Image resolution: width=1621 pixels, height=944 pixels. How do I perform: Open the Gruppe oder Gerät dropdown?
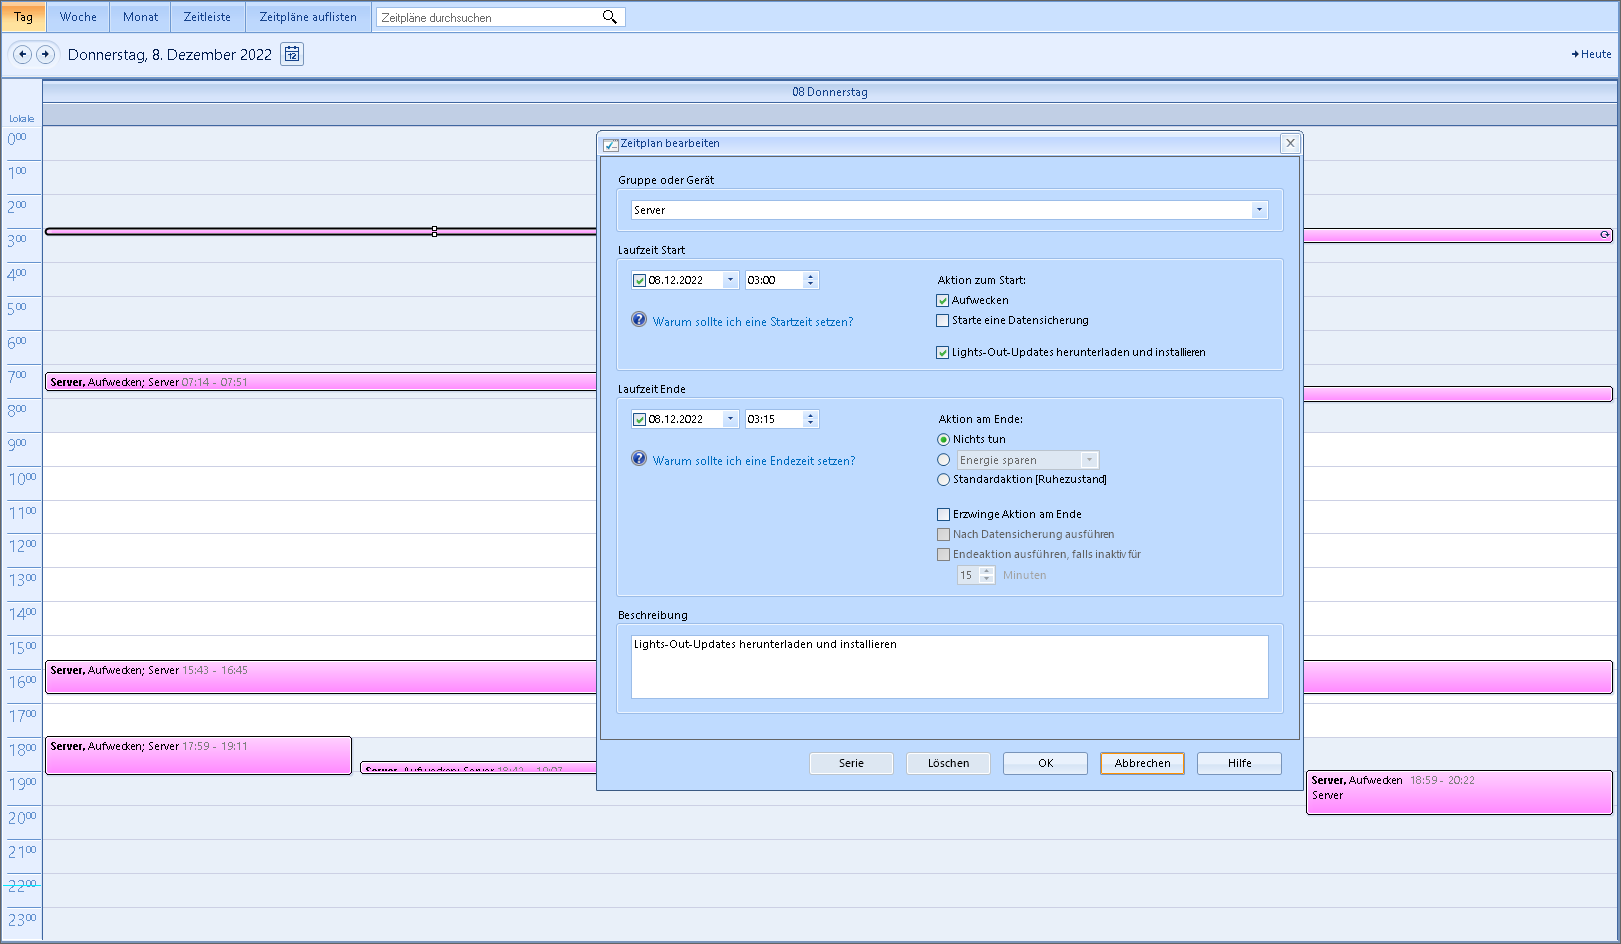point(1259,210)
